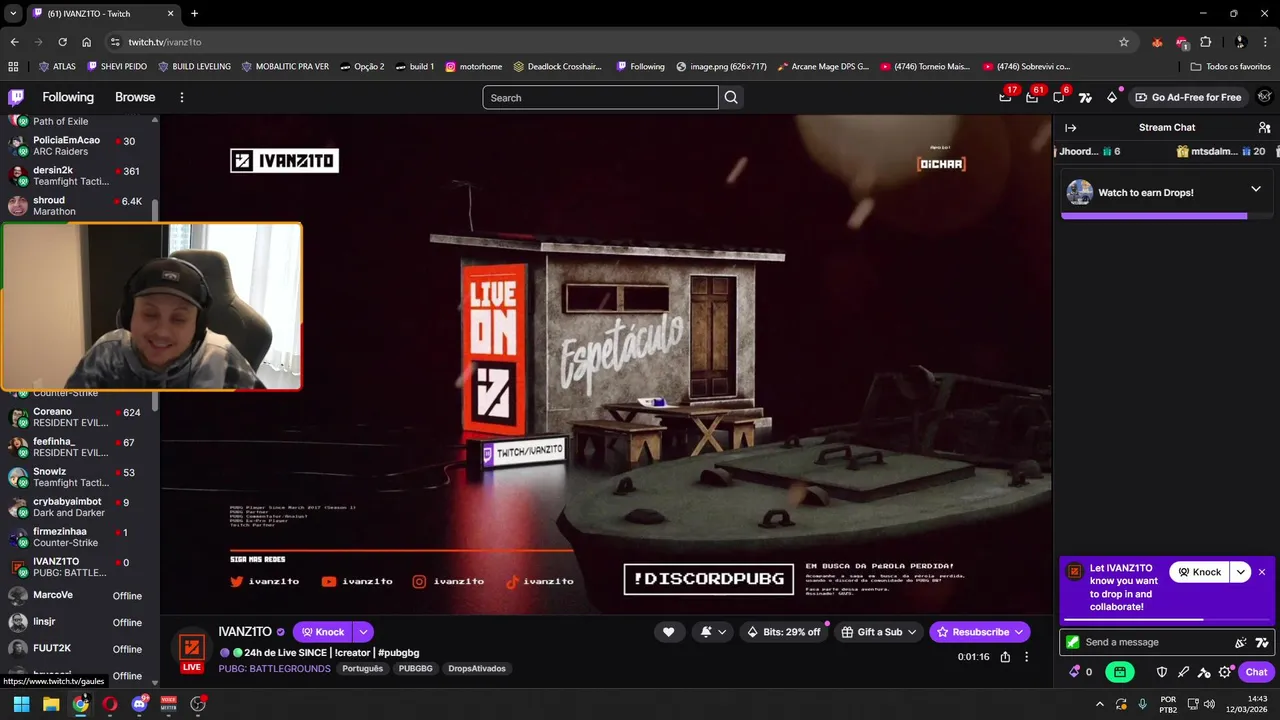Click IVANZ1TO live channel avatar

tap(191, 649)
